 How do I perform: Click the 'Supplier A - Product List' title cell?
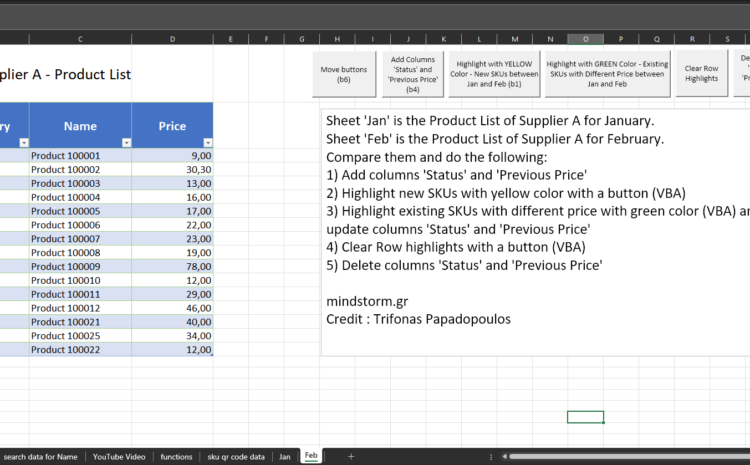(x=66, y=74)
